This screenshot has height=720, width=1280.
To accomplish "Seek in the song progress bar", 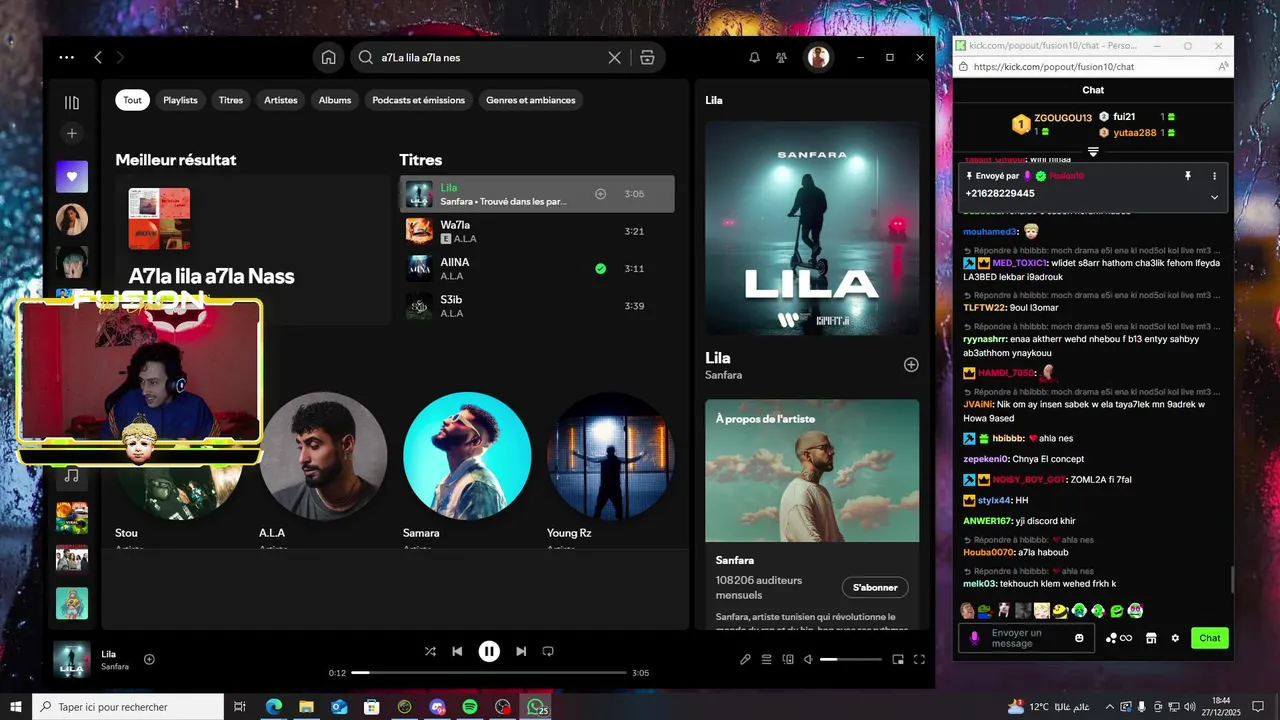I will coord(489,673).
